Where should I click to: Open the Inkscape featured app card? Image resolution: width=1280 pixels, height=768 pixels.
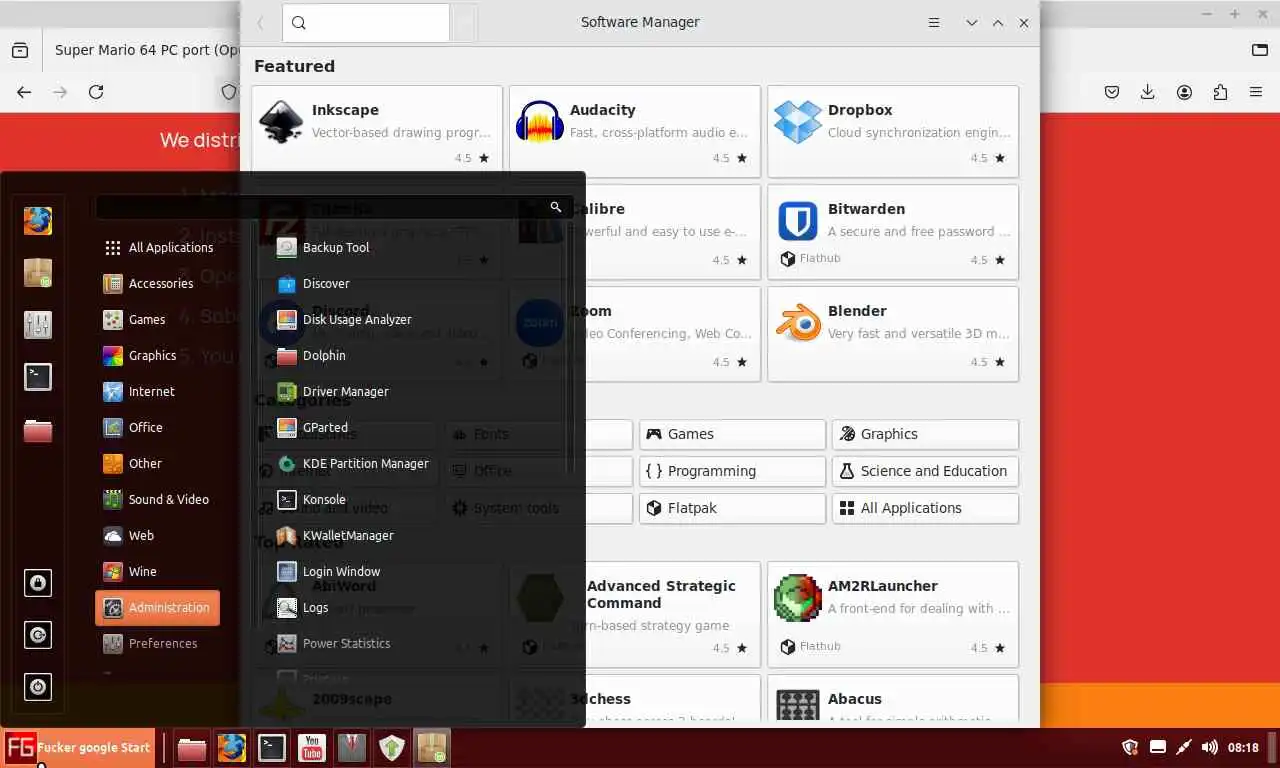click(x=377, y=130)
